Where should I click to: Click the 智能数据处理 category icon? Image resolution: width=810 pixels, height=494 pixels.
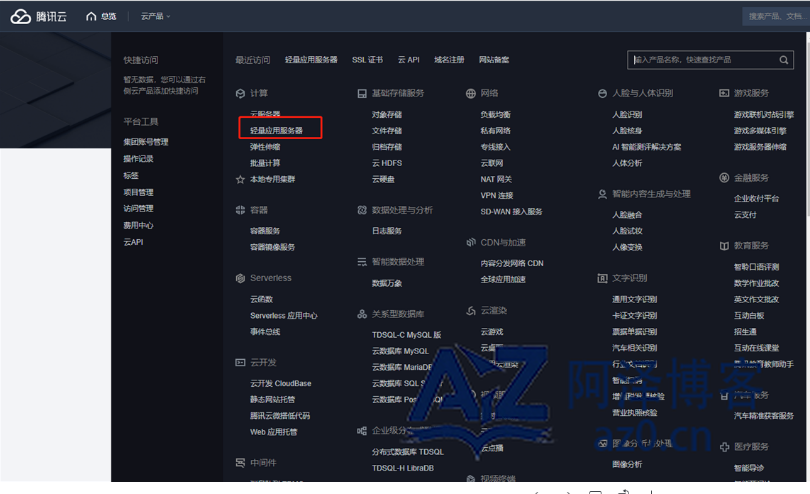(362, 262)
